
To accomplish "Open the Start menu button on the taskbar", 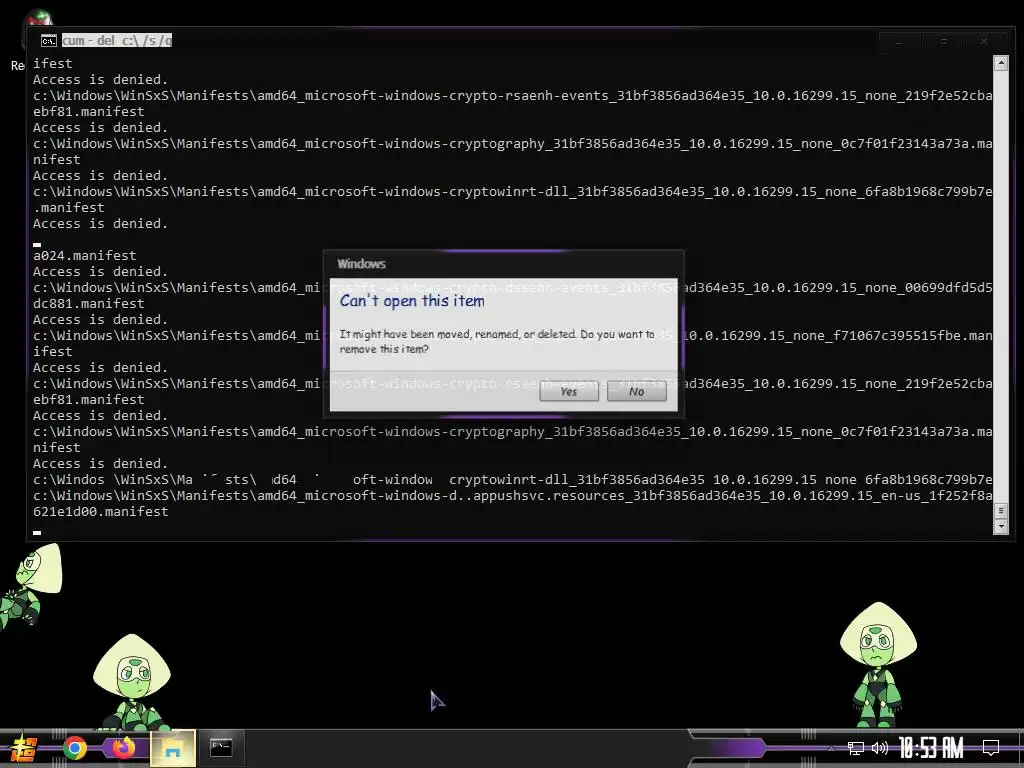I will 24,748.
